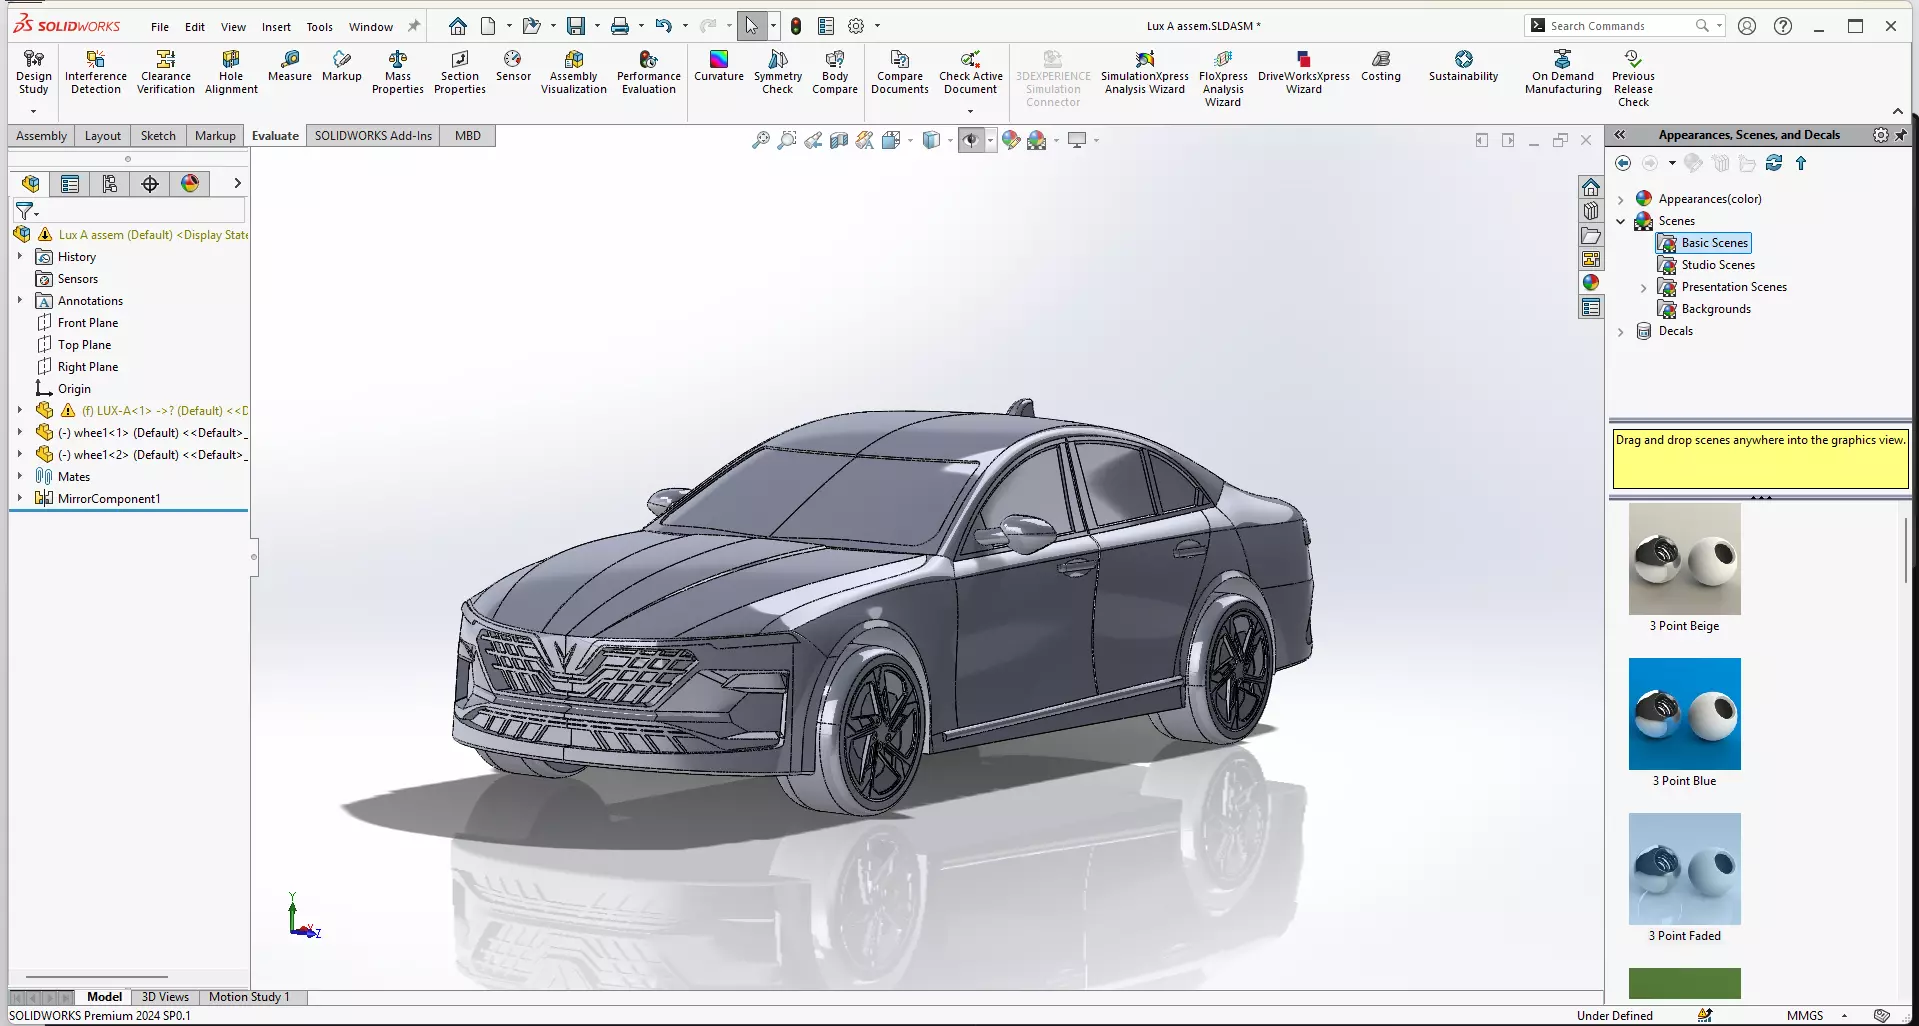Collapse the Scenes folder
This screenshot has width=1919, height=1026.
pos(1621,221)
